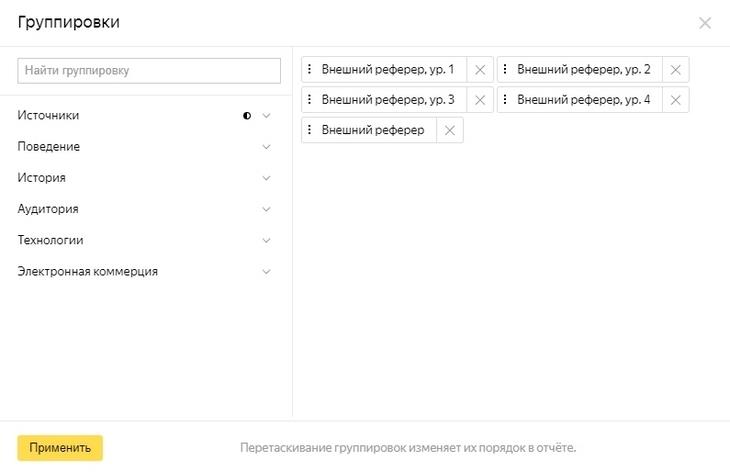Click drag handle of 'Внешний реферер, ур. 2'

[x=506, y=70]
